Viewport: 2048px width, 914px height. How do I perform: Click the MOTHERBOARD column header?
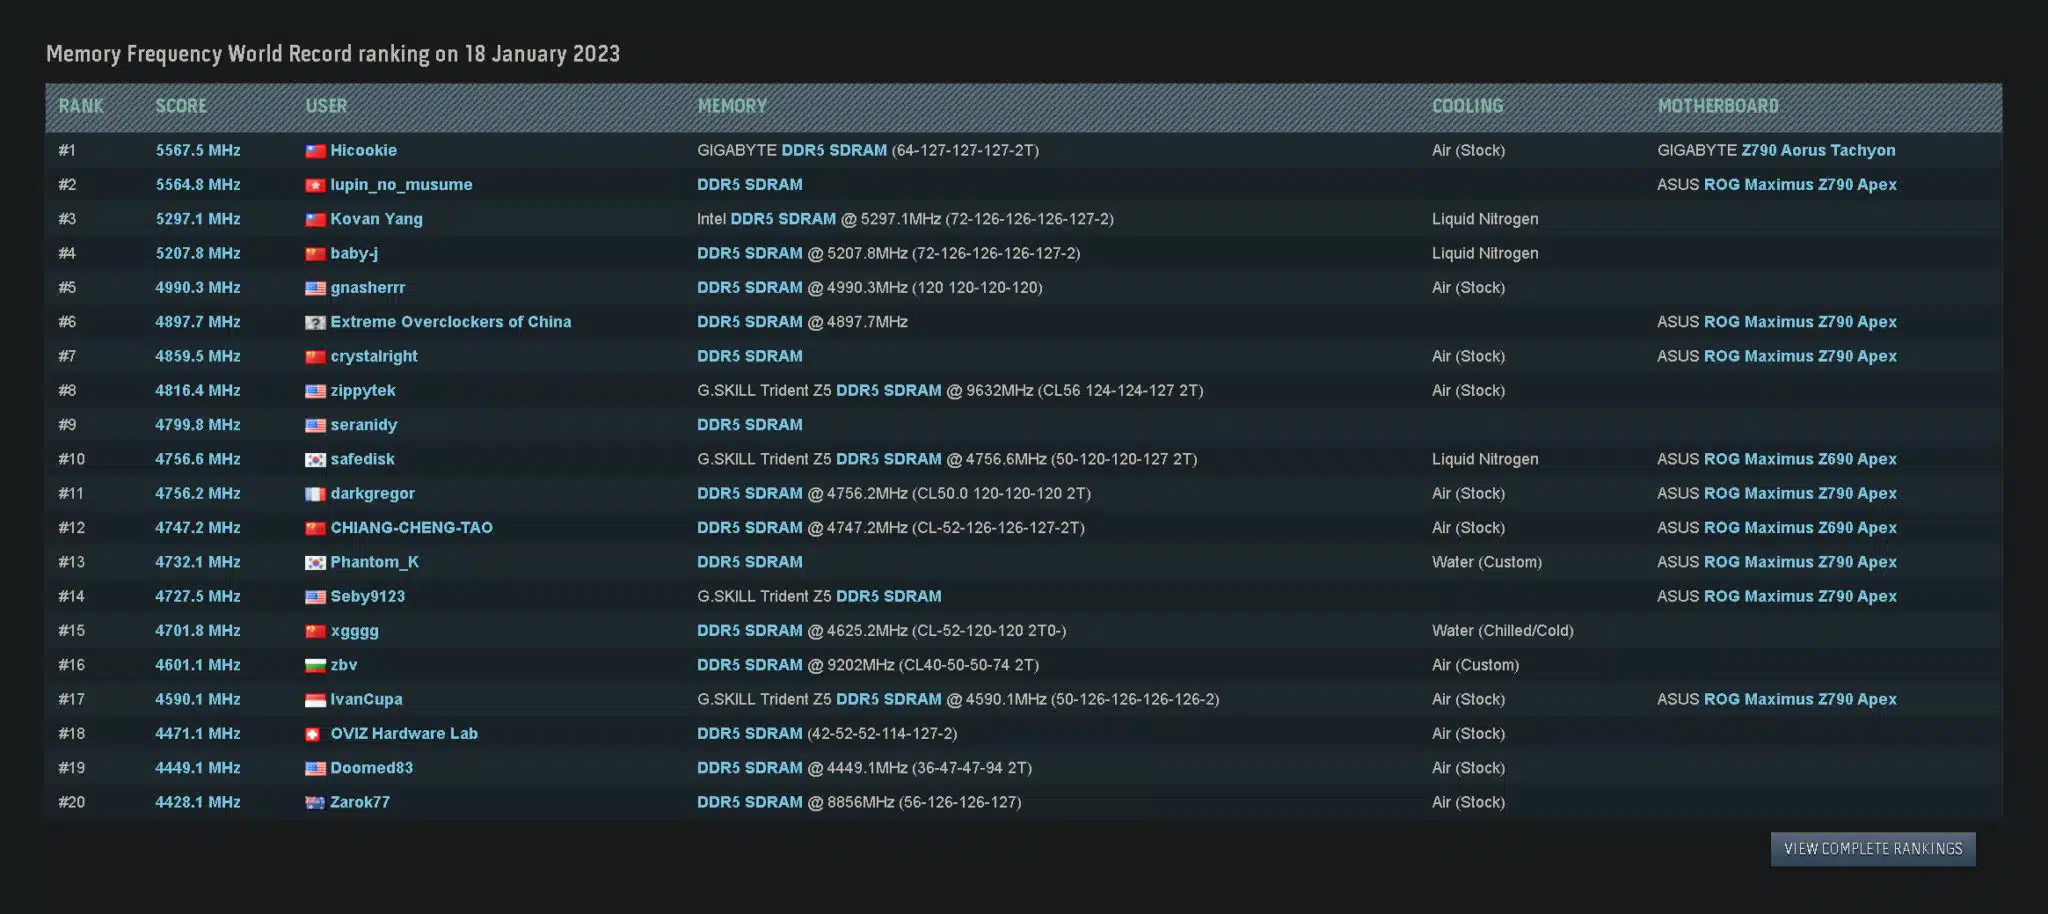pyautogui.click(x=1718, y=106)
